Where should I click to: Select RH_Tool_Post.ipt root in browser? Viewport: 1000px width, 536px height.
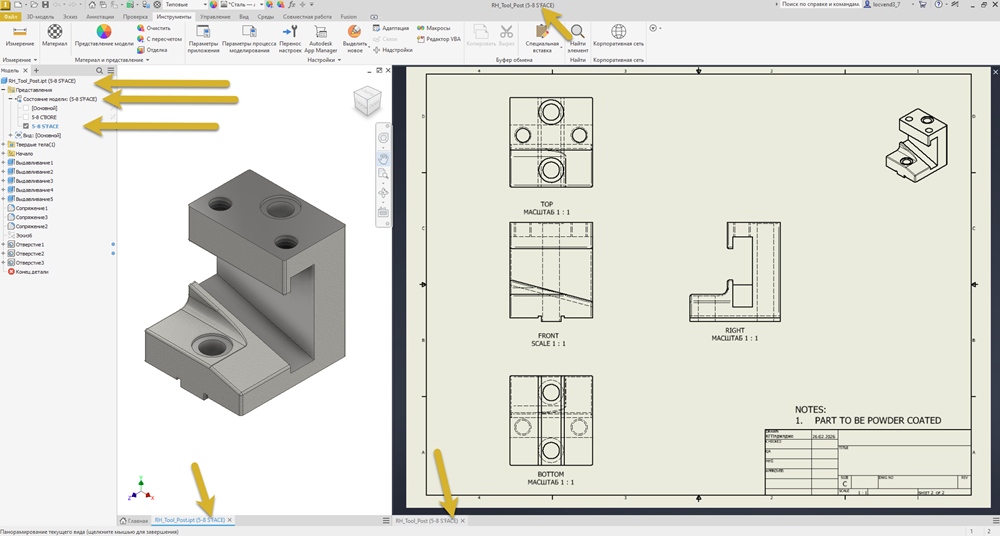pos(38,81)
